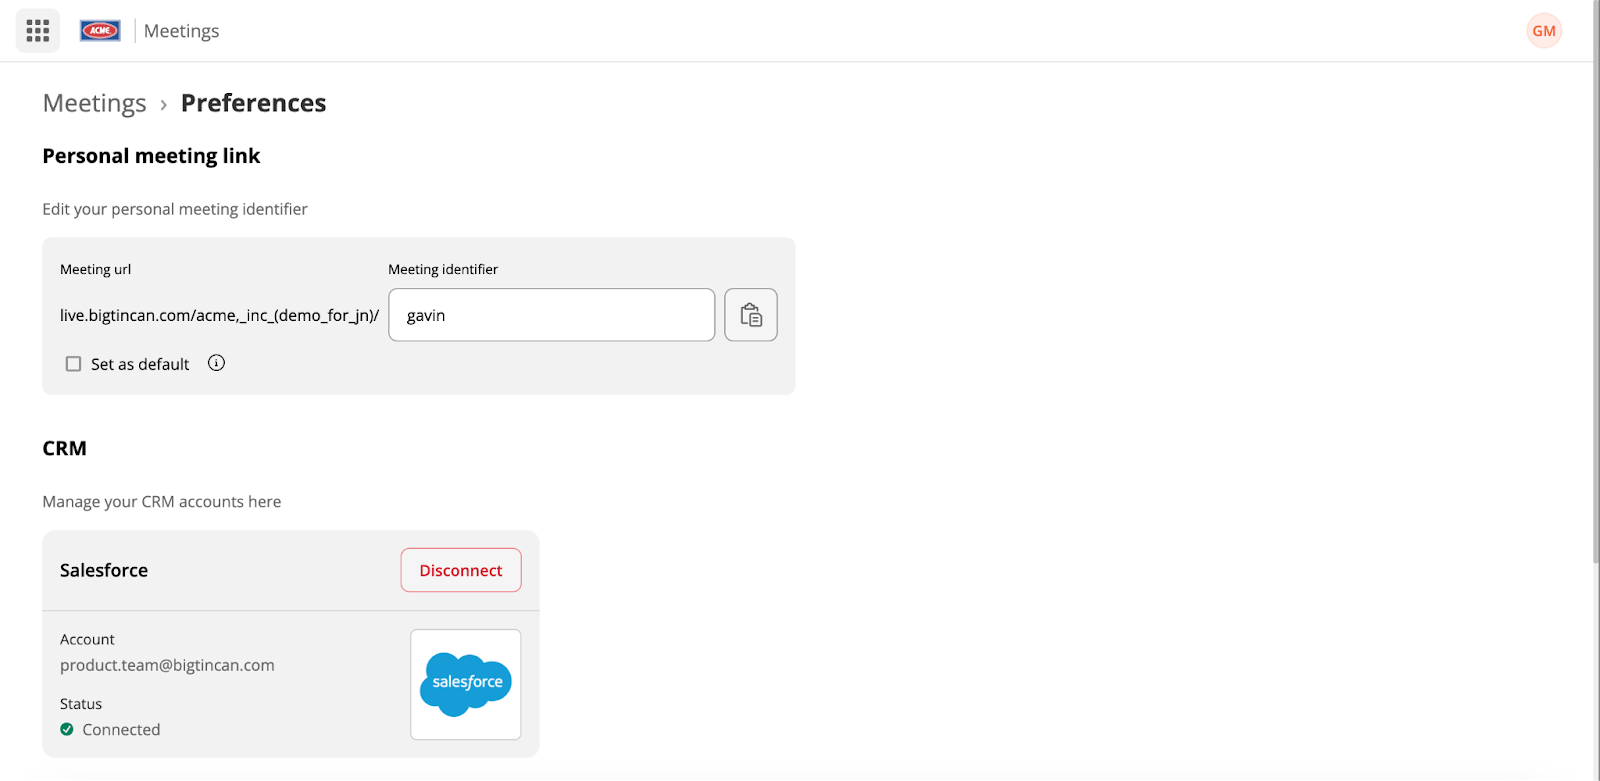
Task: Edit the Meeting identifier field
Action: pyautogui.click(x=552, y=315)
